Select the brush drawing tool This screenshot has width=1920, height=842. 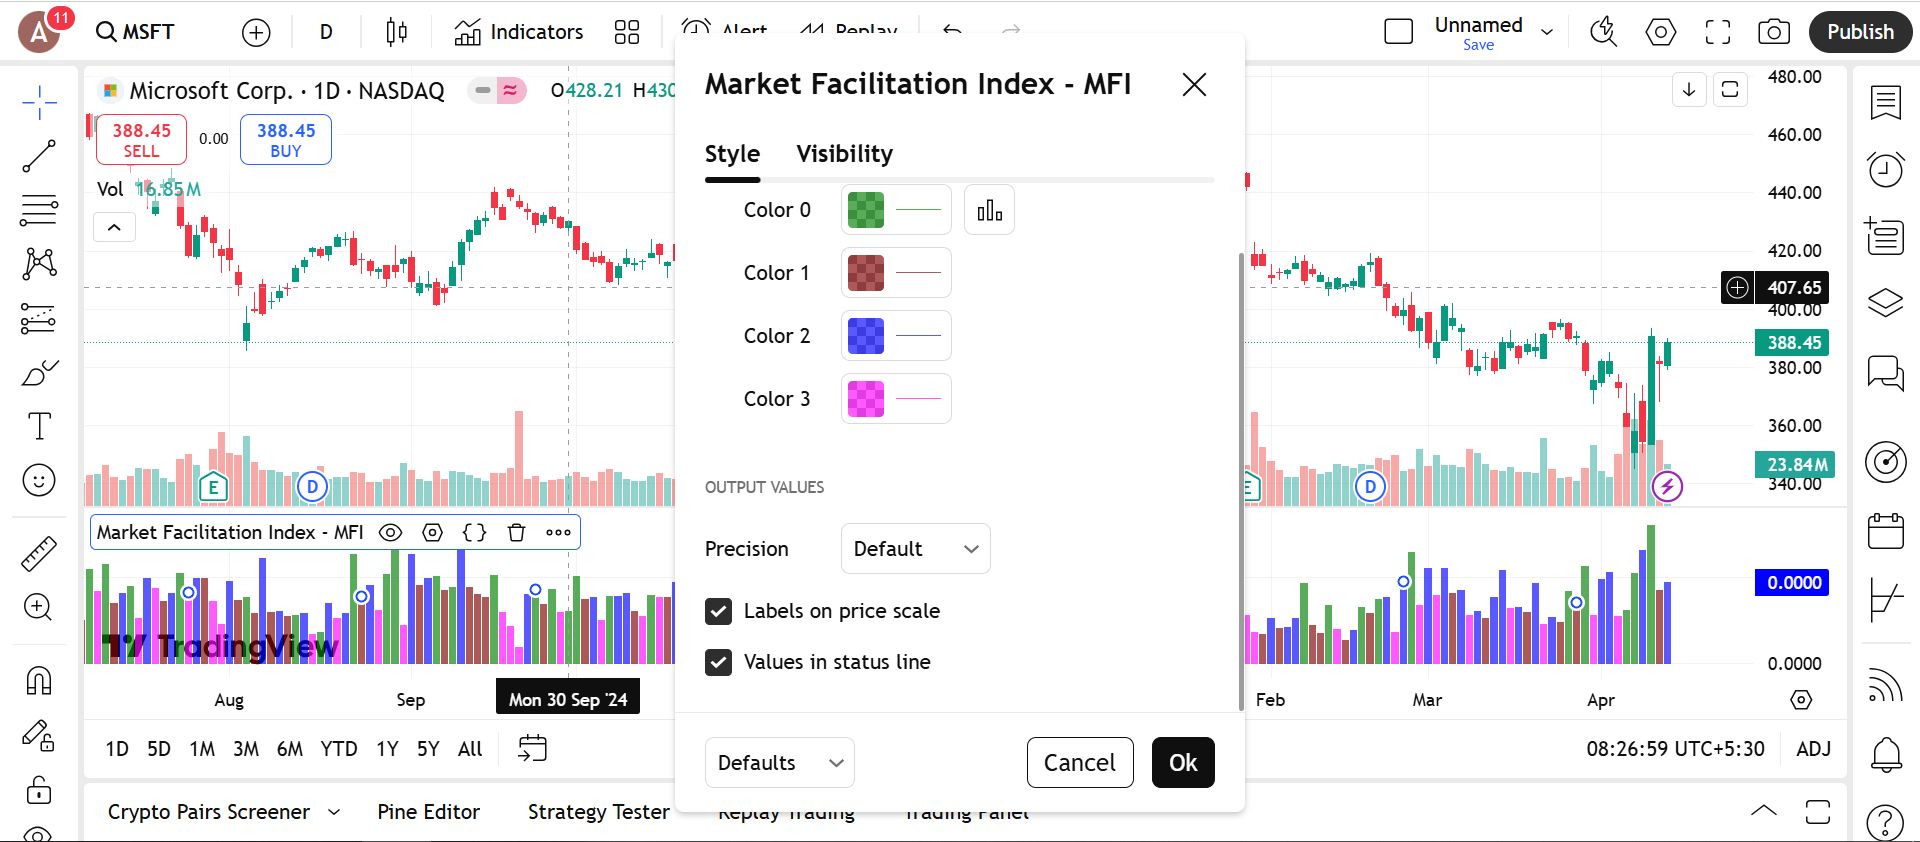tap(39, 372)
